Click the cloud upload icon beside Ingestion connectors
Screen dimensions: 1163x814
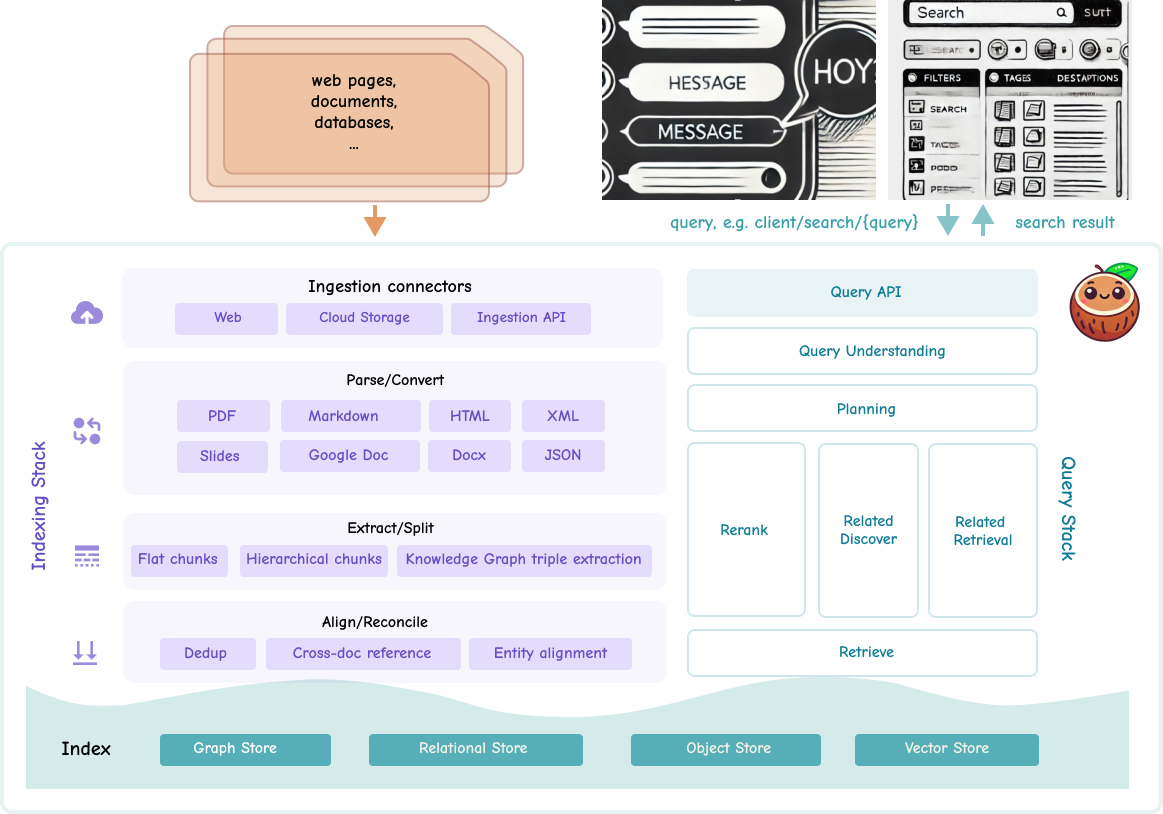coord(87,314)
